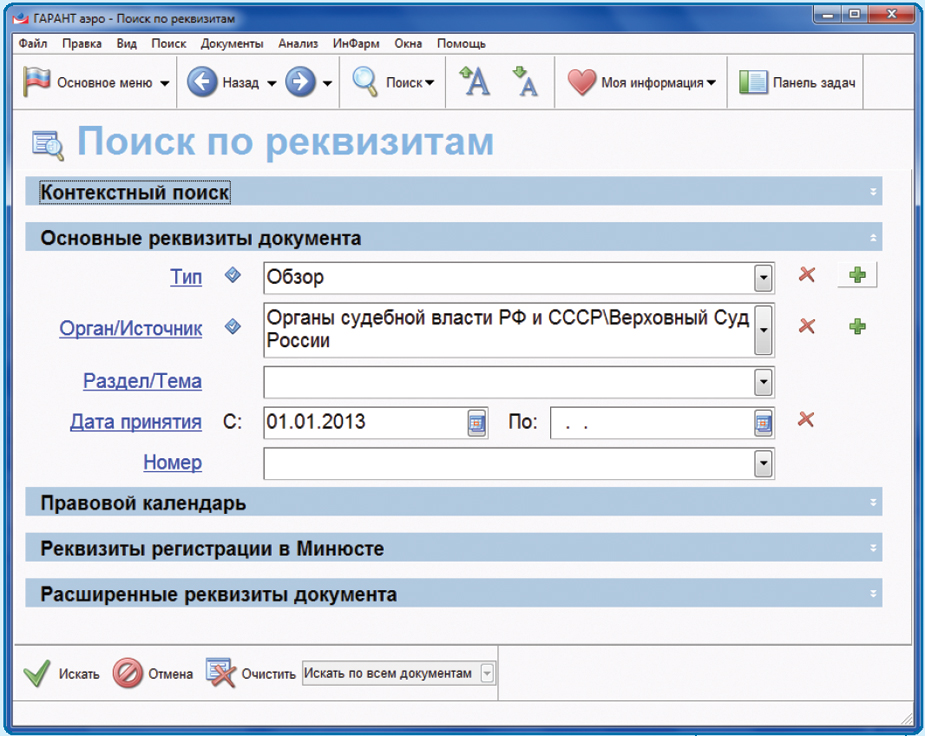The height and width of the screenshot is (736, 925).
Task: Open the Тип dropdown list
Action: tap(763, 277)
